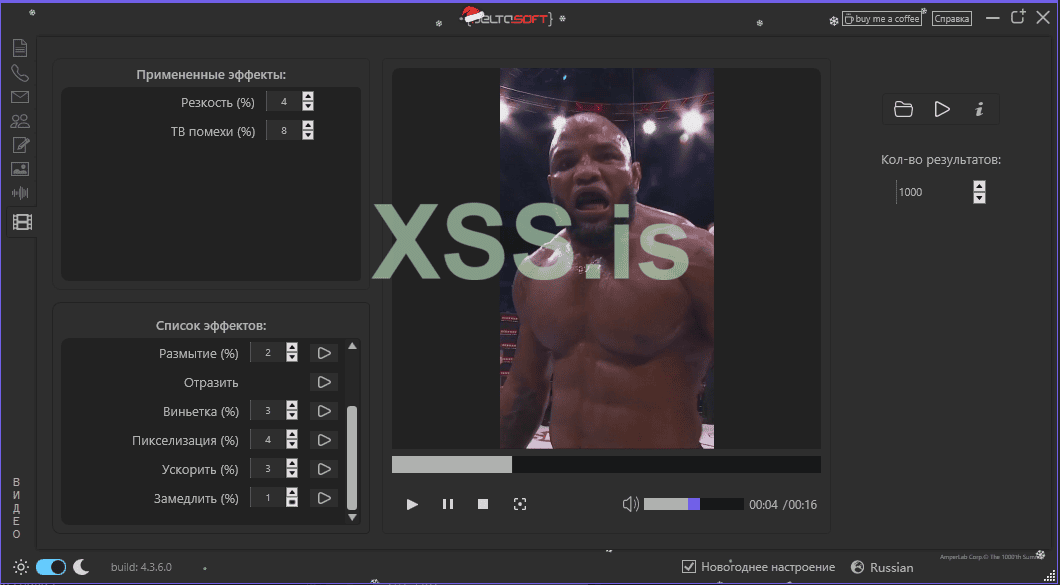The image size is (1060, 585).
Task: Apply the Размытие effect arrow
Action: (x=324, y=353)
